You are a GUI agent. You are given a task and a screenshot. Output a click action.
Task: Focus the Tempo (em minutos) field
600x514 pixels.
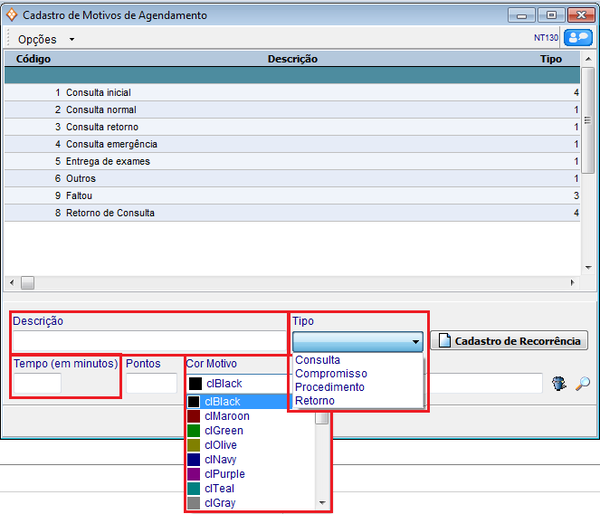pyautogui.click(x=38, y=383)
